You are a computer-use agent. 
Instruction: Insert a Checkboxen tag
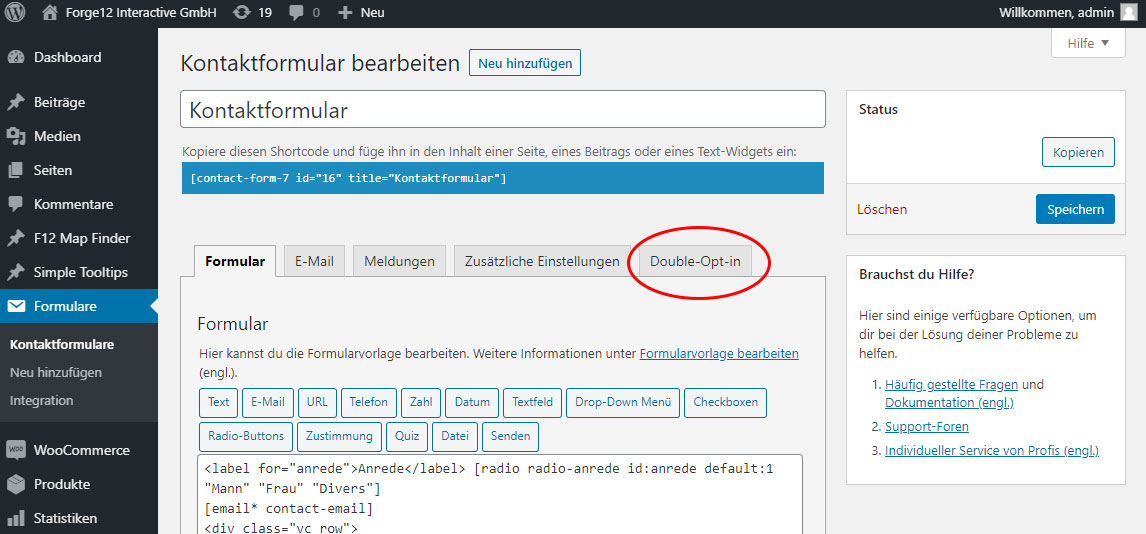click(x=726, y=403)
